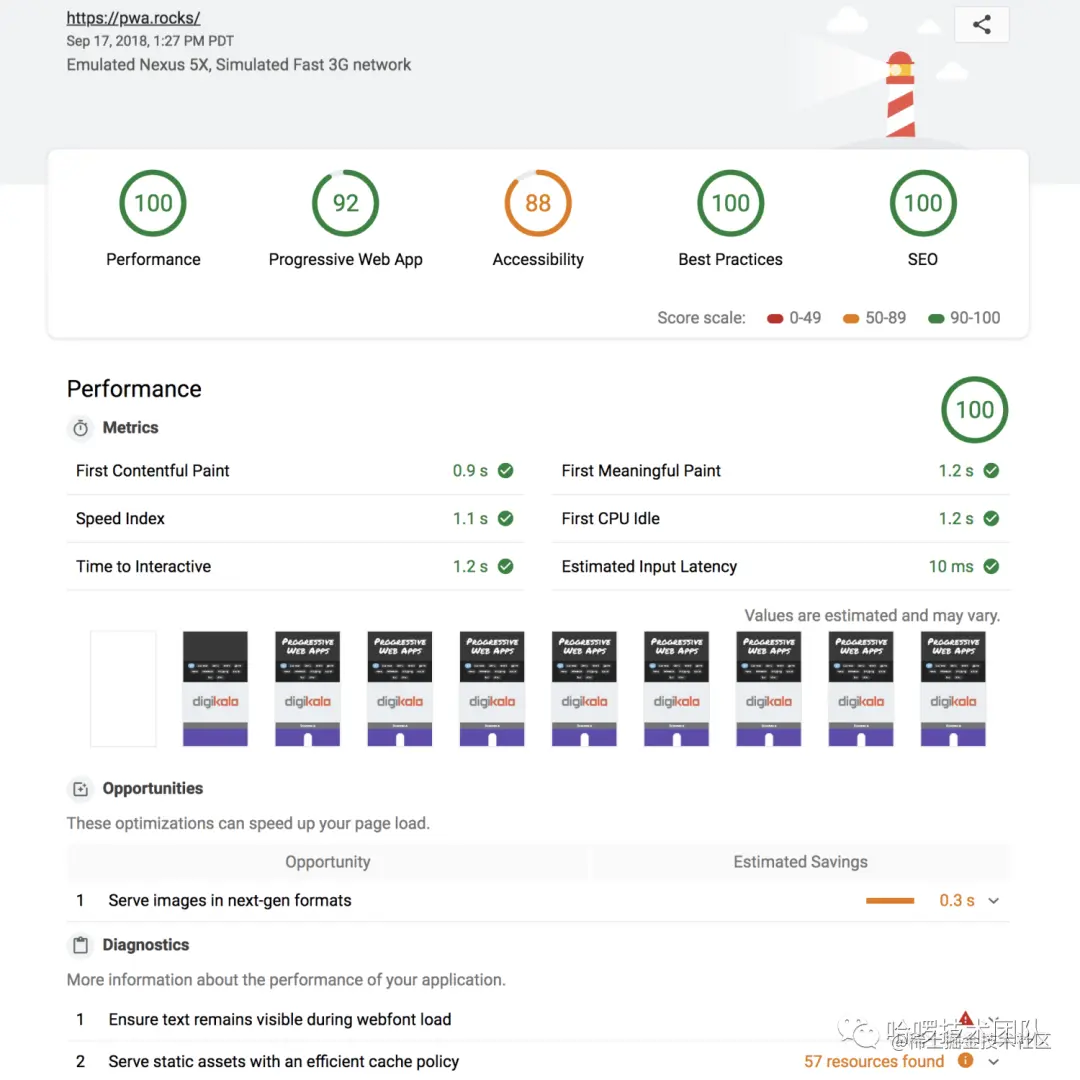Click the share report icon button

pyautogui.click(x=982, y=25)
